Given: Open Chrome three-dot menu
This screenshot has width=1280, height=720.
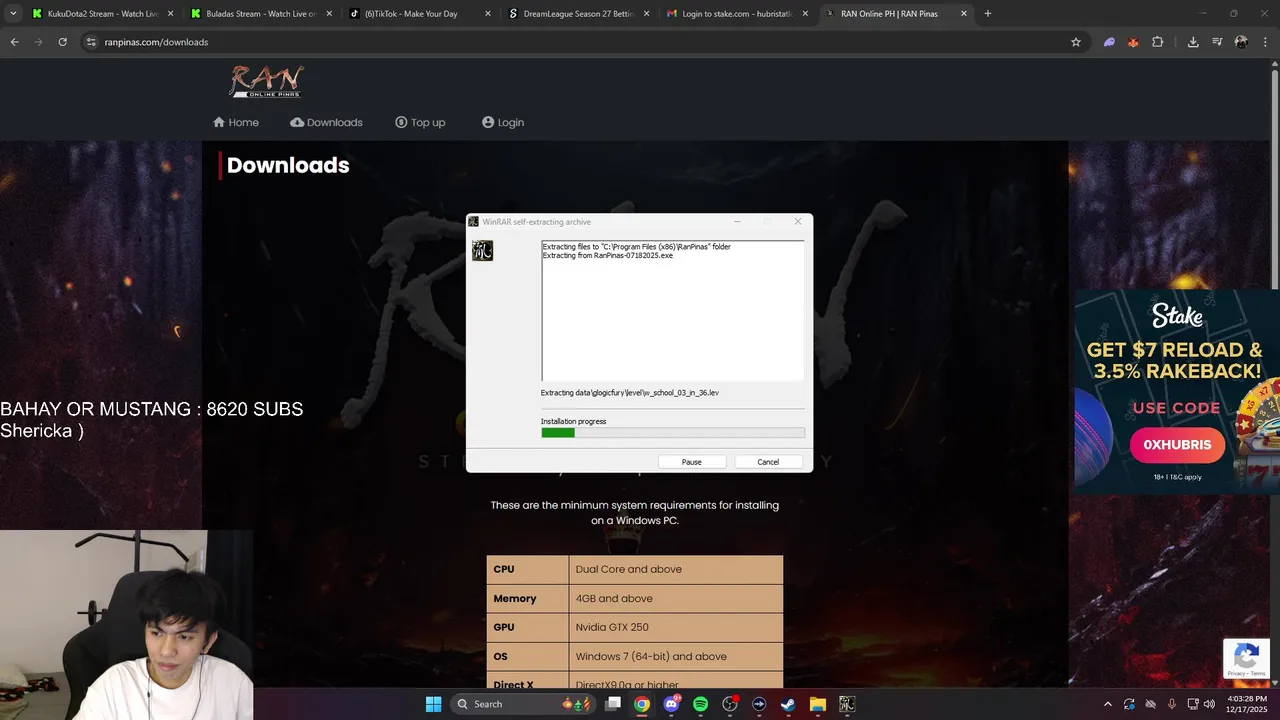Looking at the screenshot, I should click(x=1265, y=42).
